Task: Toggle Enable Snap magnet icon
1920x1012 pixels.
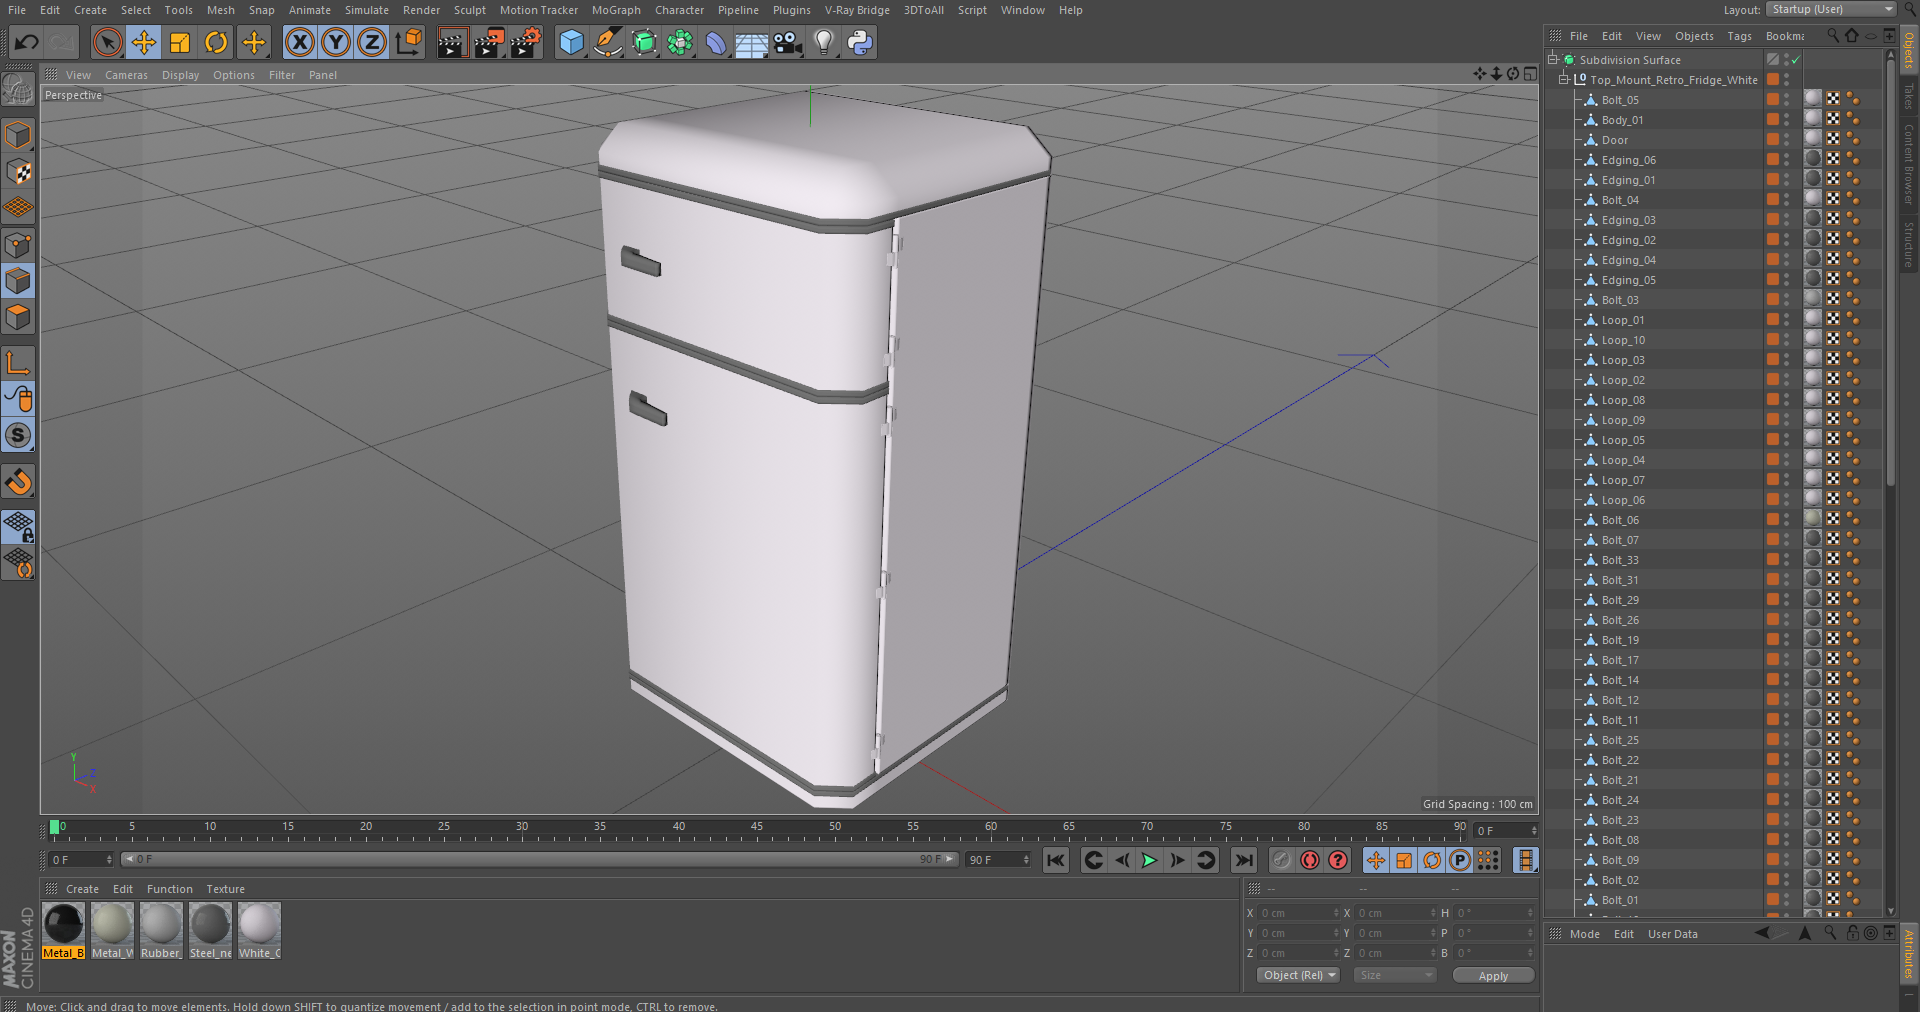Action: 19,482
